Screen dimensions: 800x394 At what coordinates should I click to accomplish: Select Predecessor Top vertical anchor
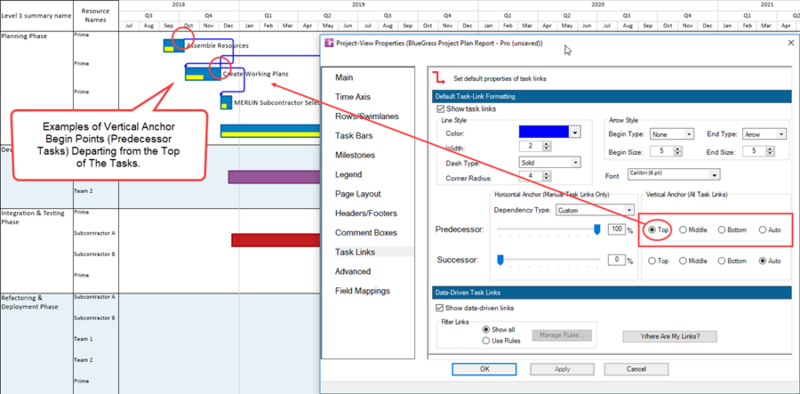652,230
